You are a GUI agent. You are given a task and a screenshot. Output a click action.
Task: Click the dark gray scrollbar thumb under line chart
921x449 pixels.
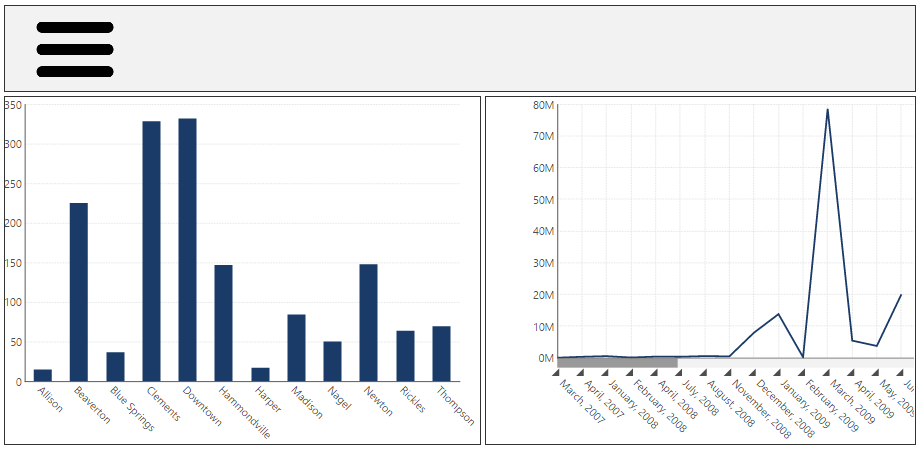click(x=617, y=363)
